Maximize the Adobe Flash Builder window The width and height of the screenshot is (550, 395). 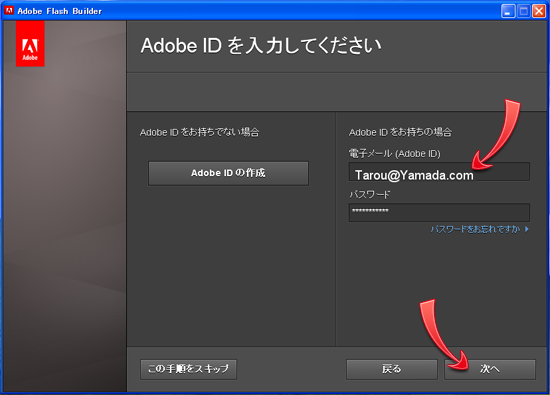(x=523, y=11)
